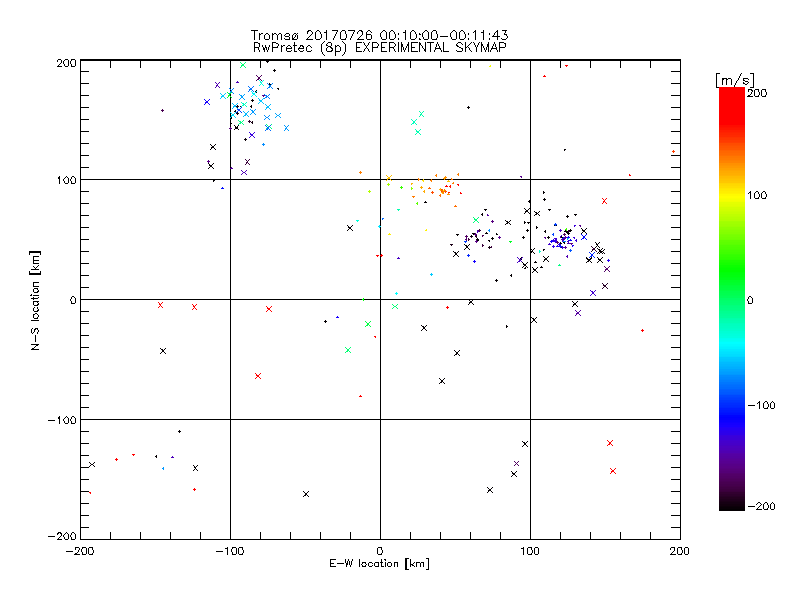The image size is (800, 600).
Task: Click the "N-S location [km]" axis label
Action: (35, 300)
